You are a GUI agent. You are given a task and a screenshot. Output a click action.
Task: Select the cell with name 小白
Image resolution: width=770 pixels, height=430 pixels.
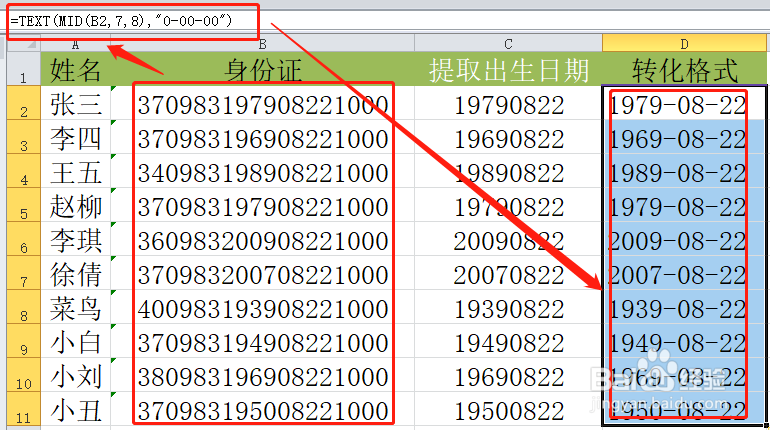point(76,341)
